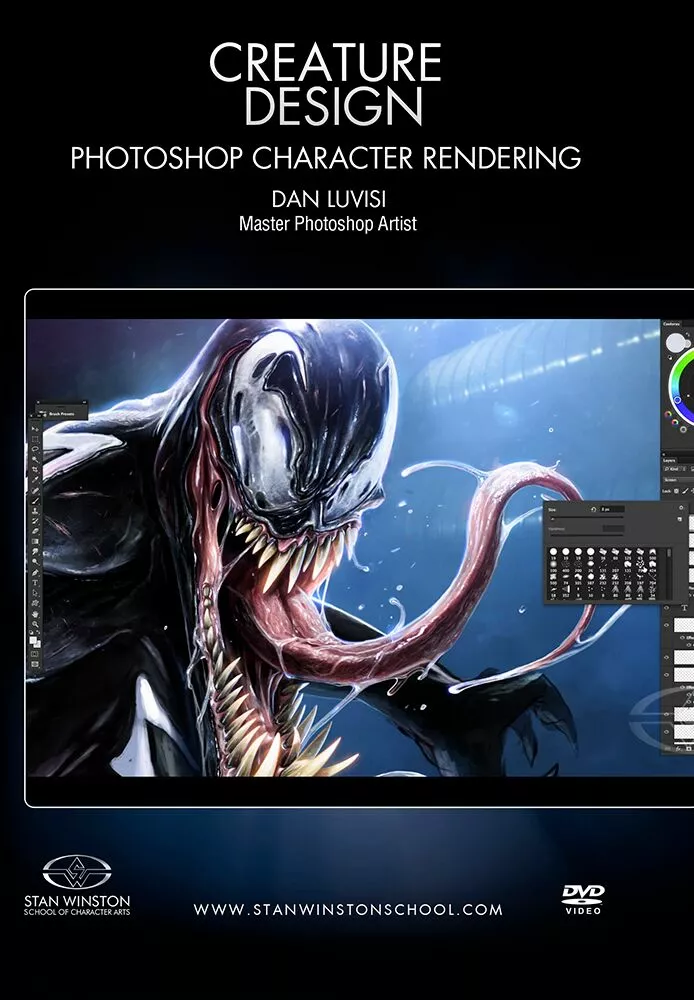Select the Crop tool

click(35, 469)
